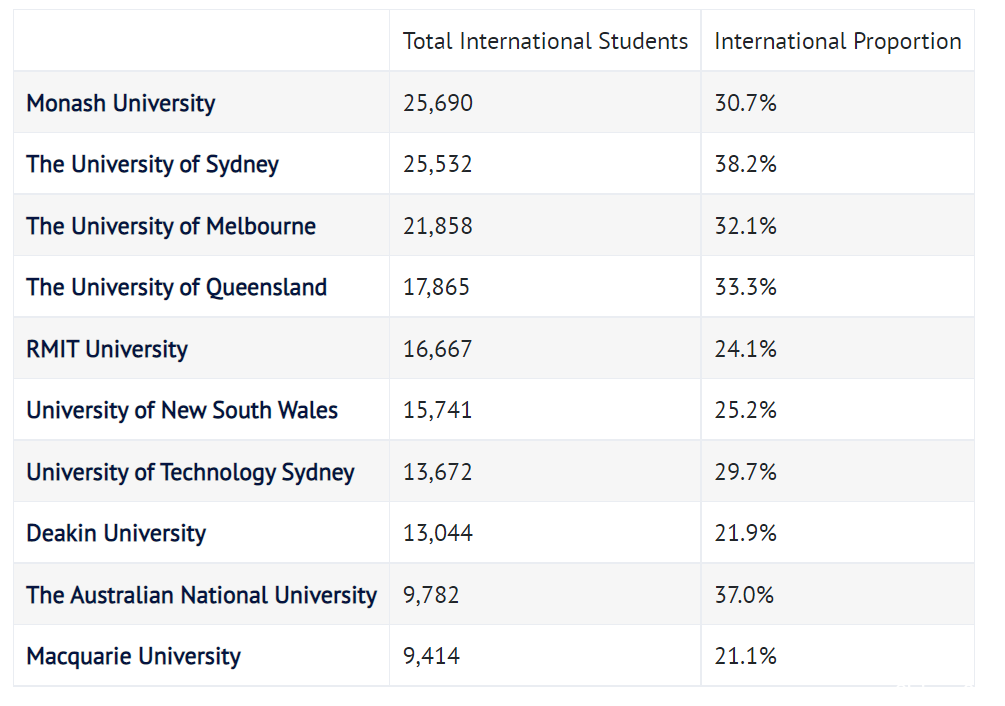Screen dimensions: 1005x706
Task: Select The University of Queensland row name
Action: point(176,288)
